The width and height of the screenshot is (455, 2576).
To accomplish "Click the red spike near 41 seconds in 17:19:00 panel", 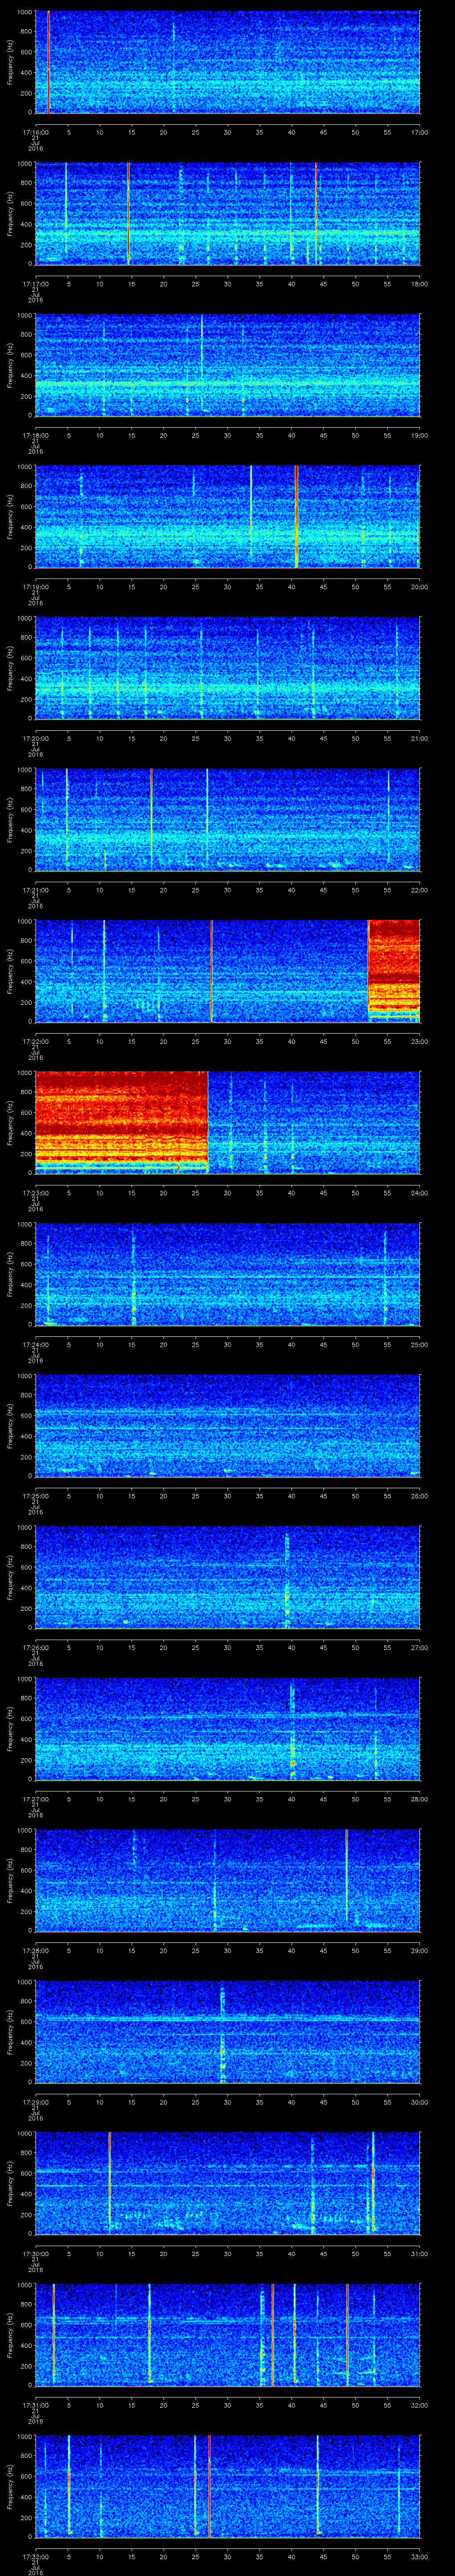I will pyautogui.click(x=297, y=517).
